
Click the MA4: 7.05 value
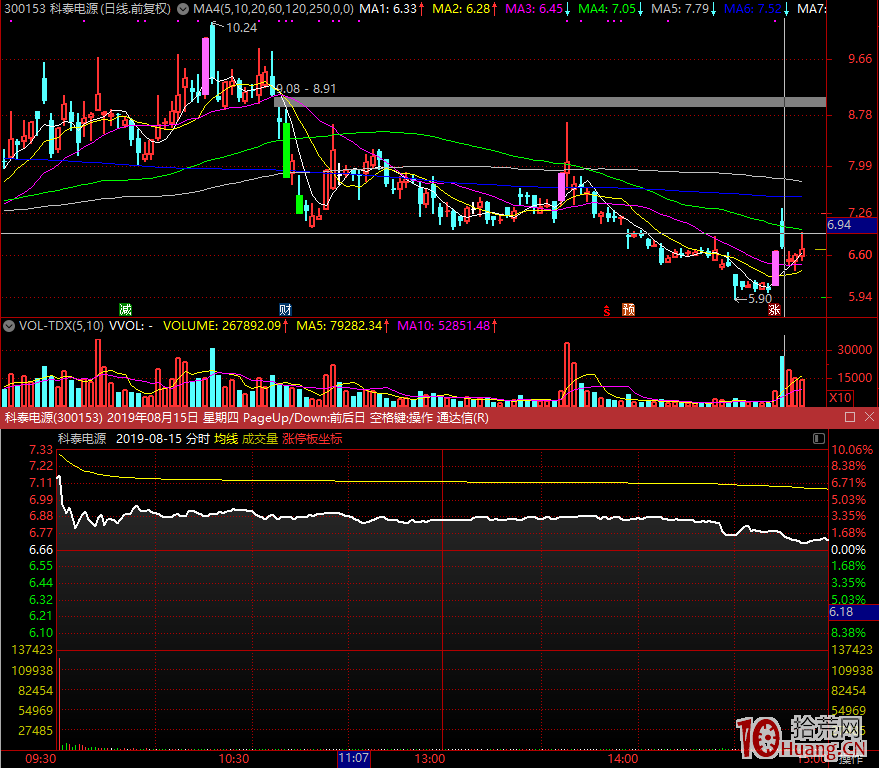pyautogui.click(x=607, y=9)
